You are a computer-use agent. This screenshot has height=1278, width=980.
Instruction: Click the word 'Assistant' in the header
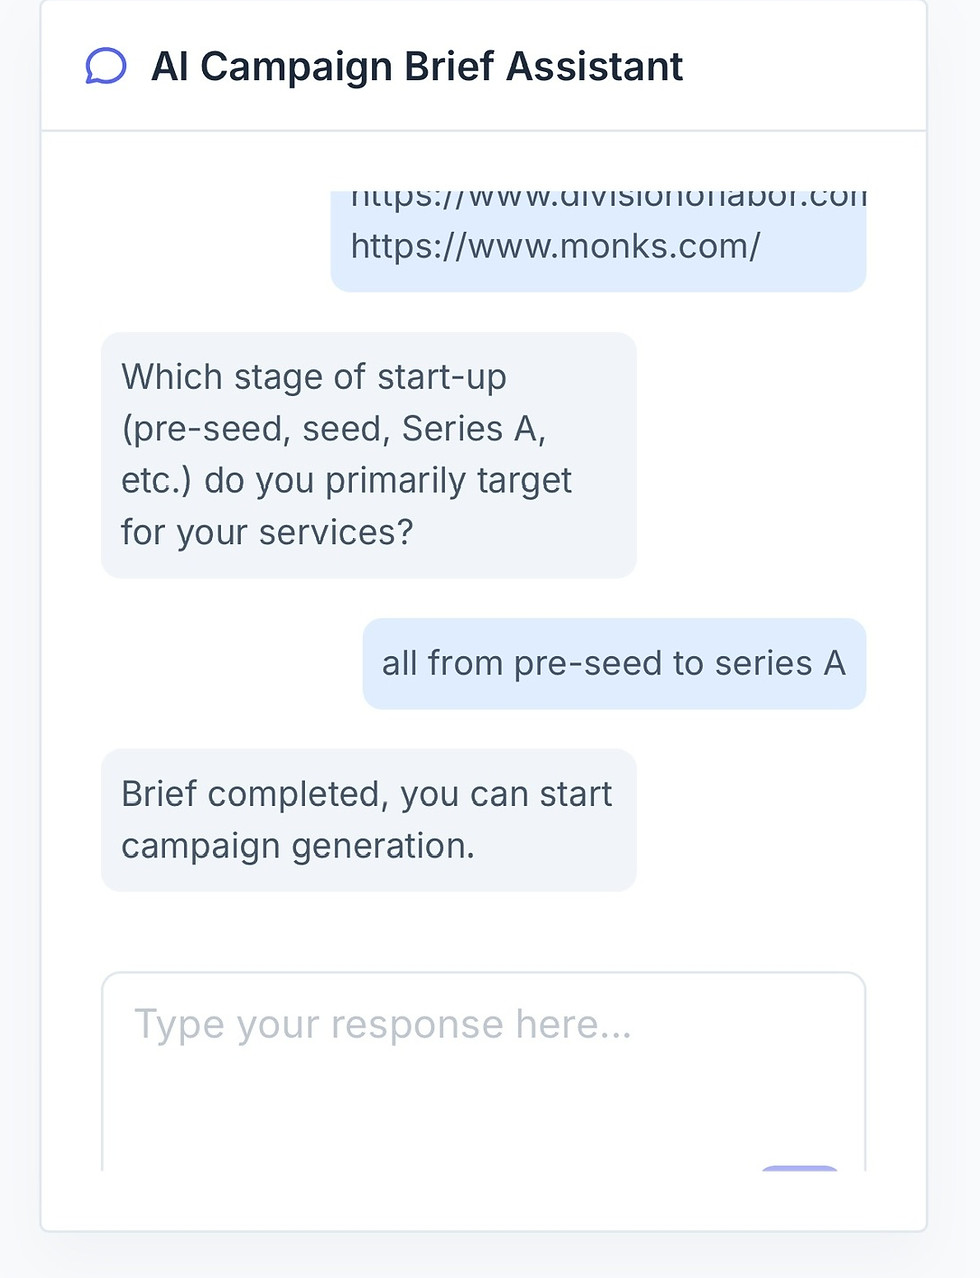pyautogui.click(x=594, y=67)
